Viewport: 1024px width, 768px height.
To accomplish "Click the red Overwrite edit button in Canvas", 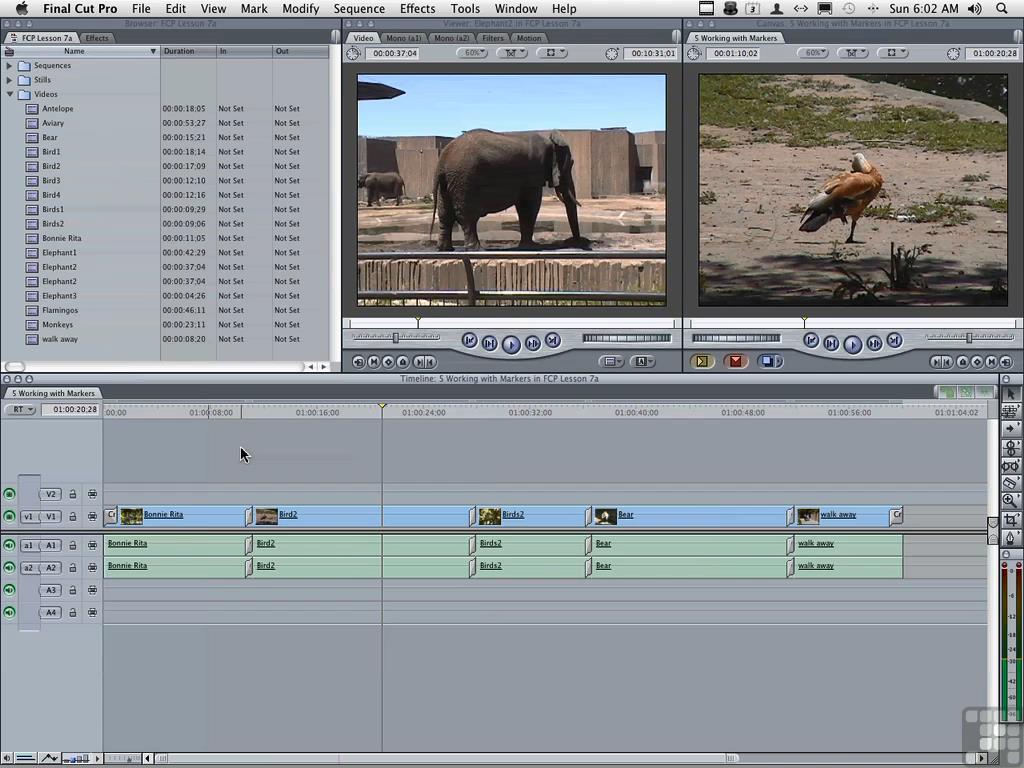I will 736,361.
